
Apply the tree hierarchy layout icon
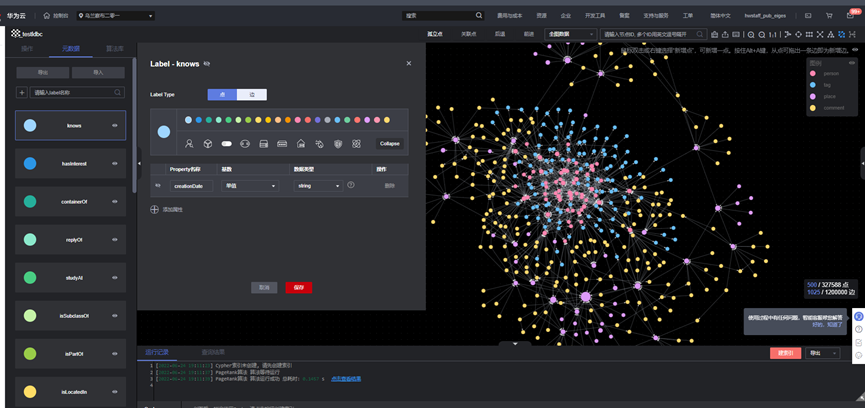coord(831,34)
